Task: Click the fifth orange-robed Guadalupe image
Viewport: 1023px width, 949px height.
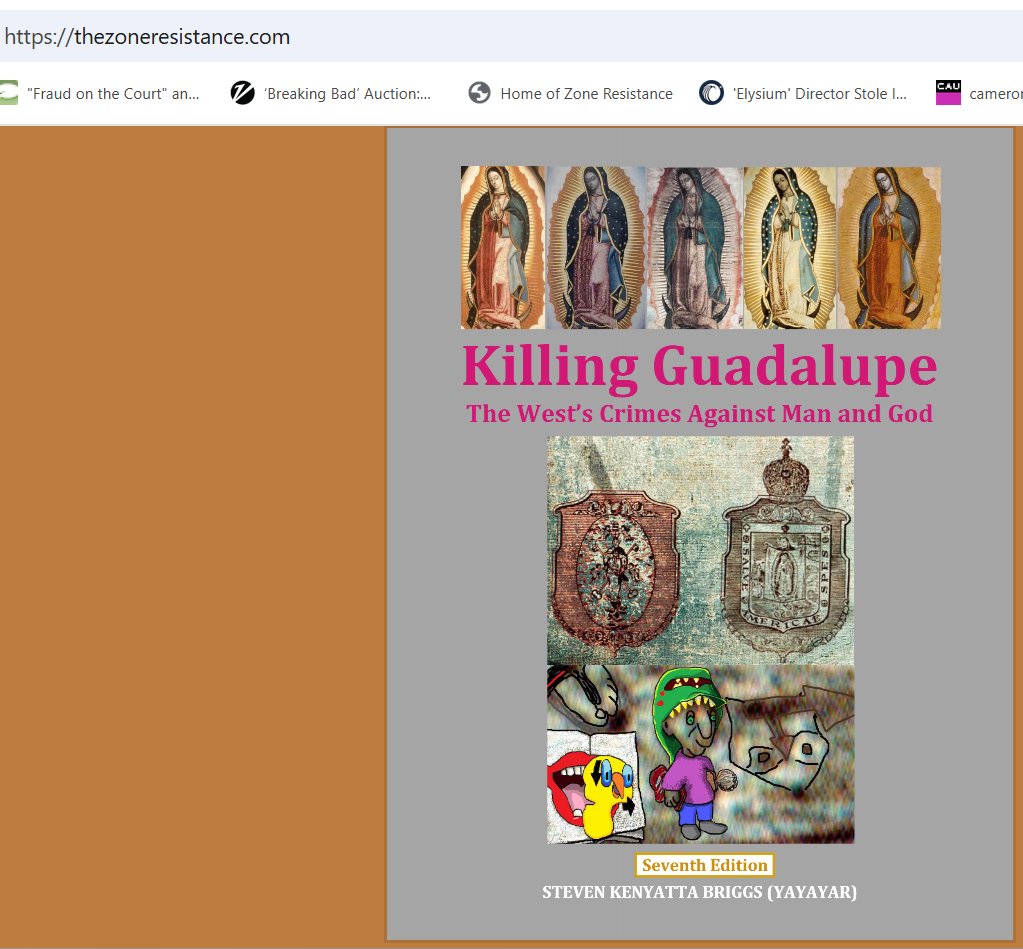Action: pyautogui.click(x=889, y=247)
